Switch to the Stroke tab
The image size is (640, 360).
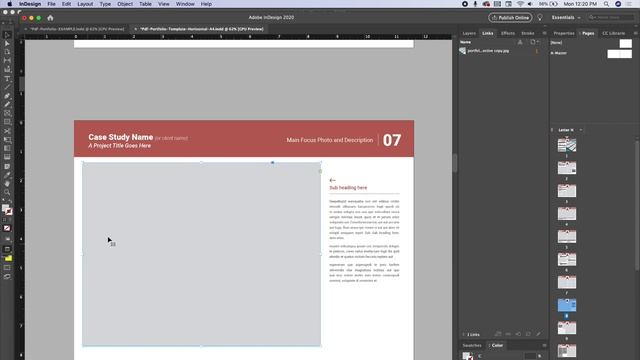[528, 33]
